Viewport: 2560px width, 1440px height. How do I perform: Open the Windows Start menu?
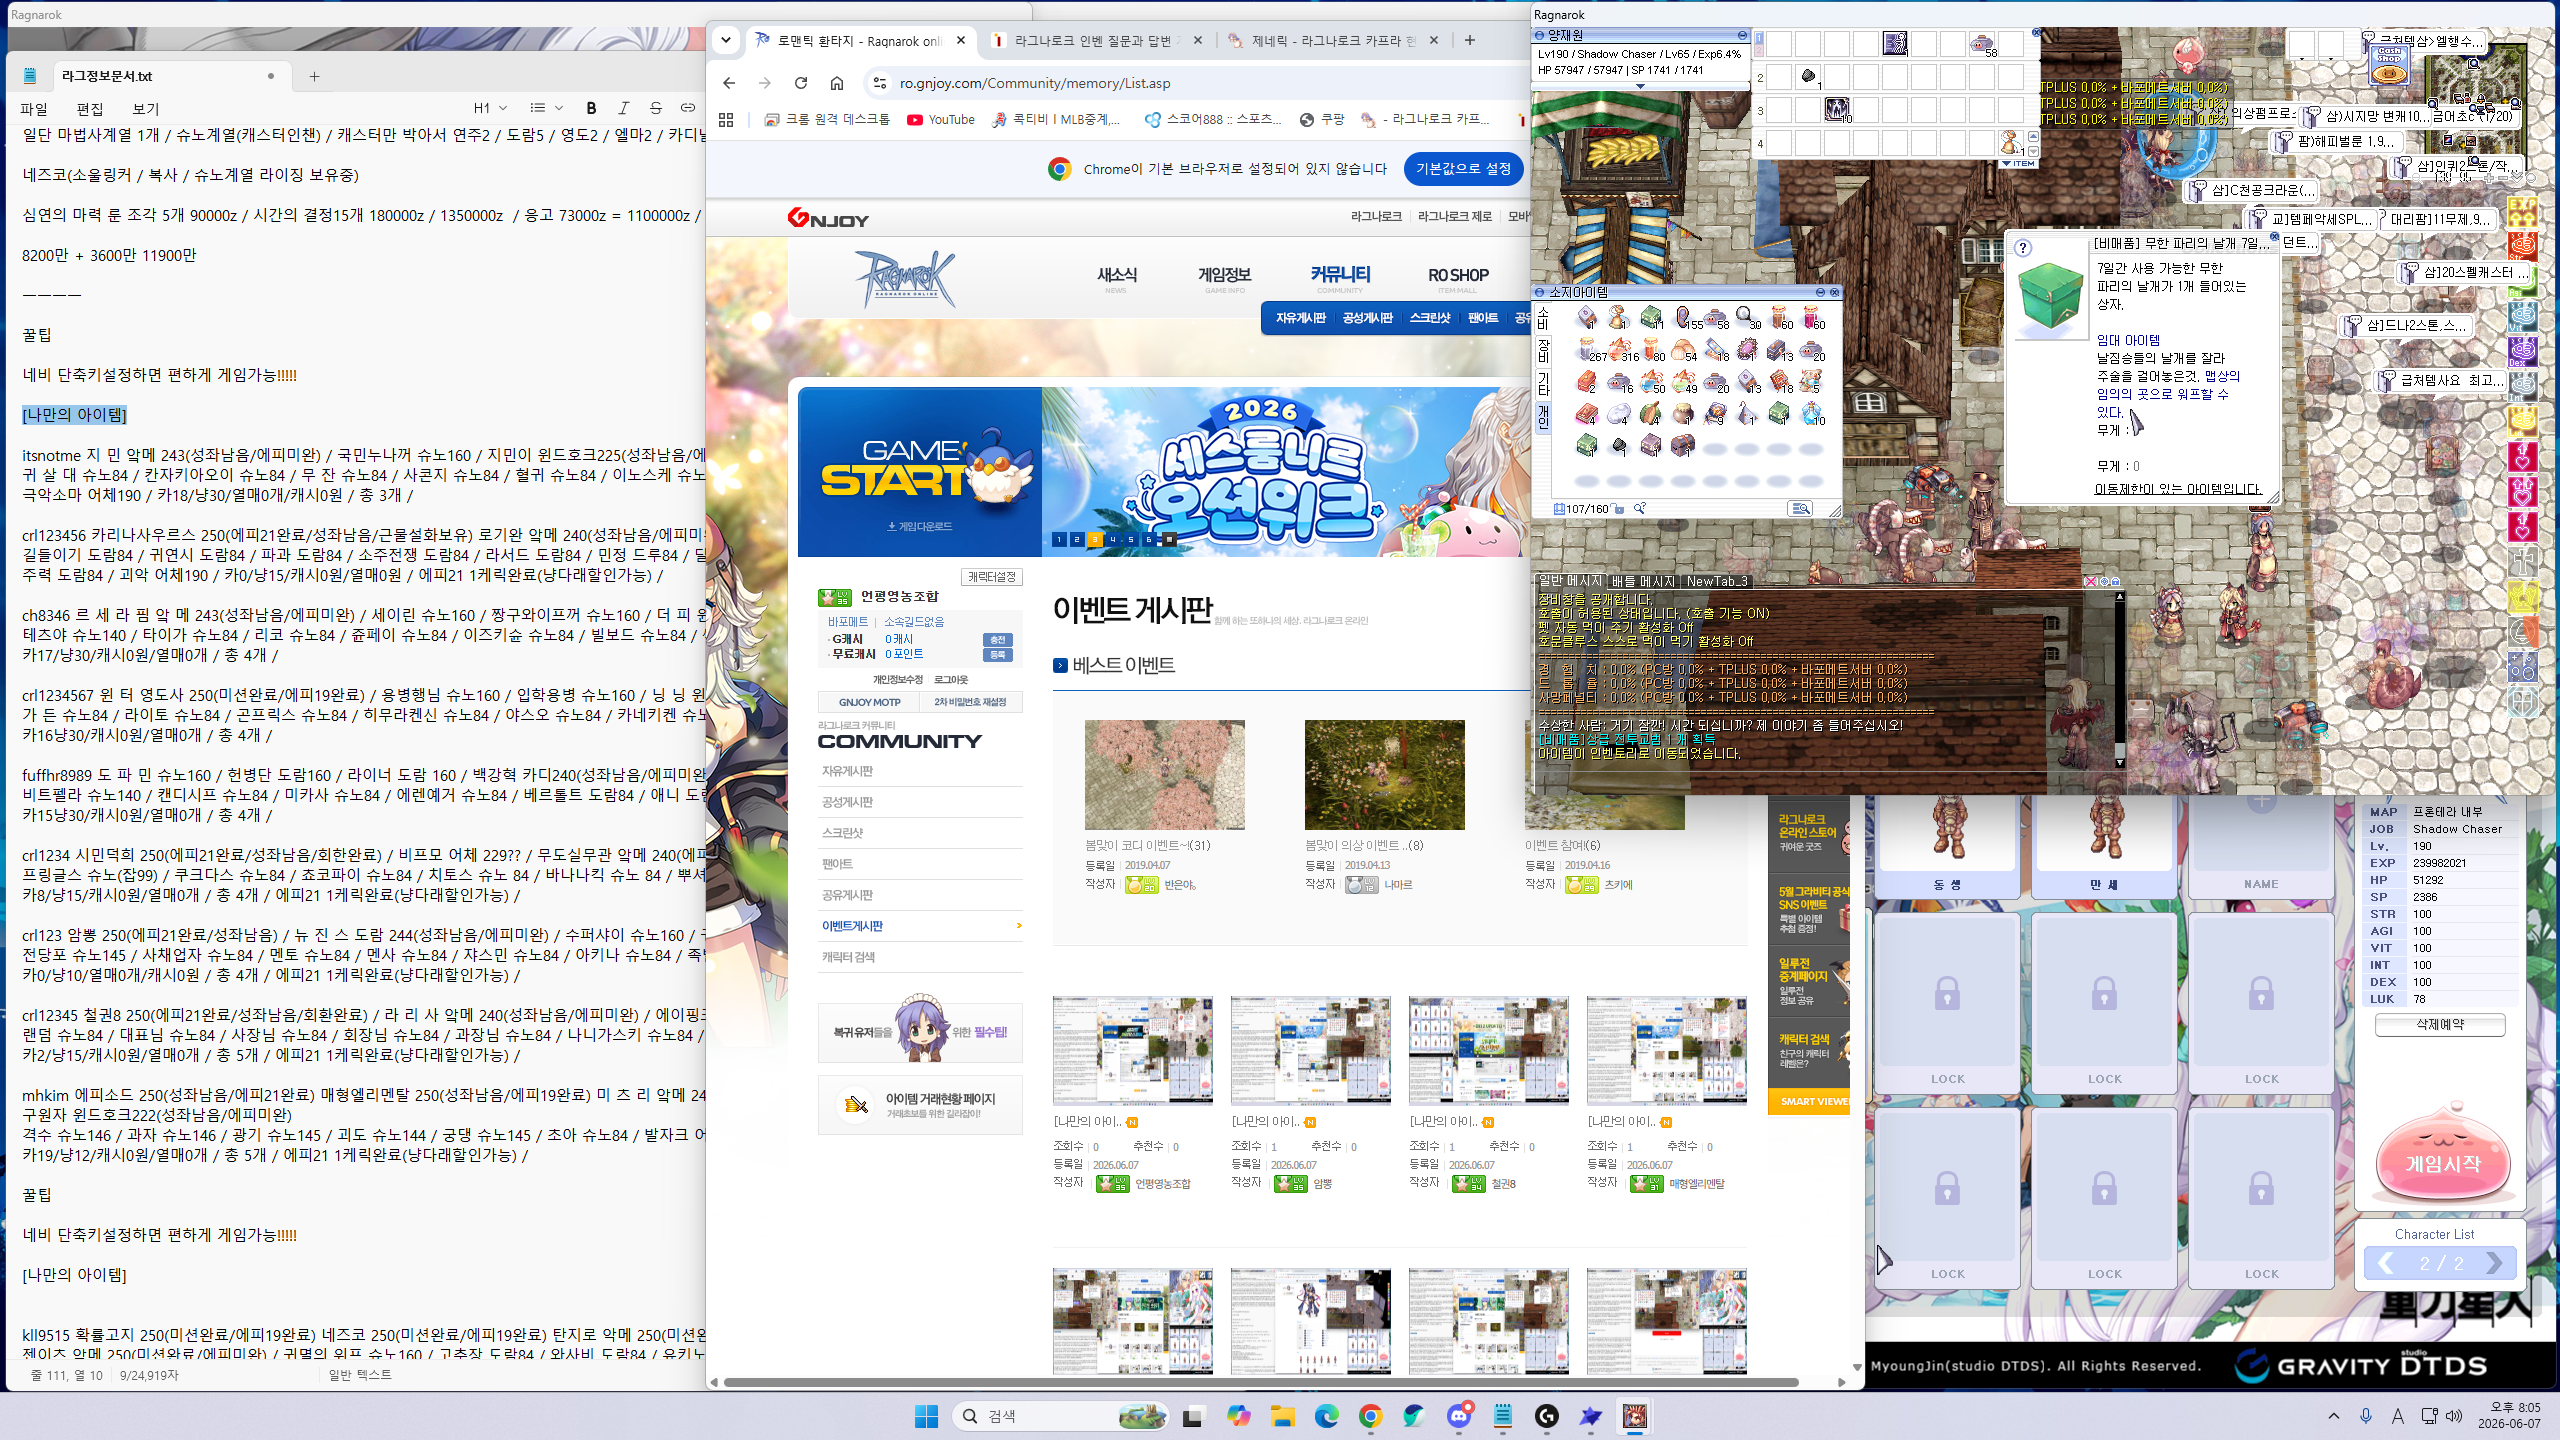point(926,1416)
